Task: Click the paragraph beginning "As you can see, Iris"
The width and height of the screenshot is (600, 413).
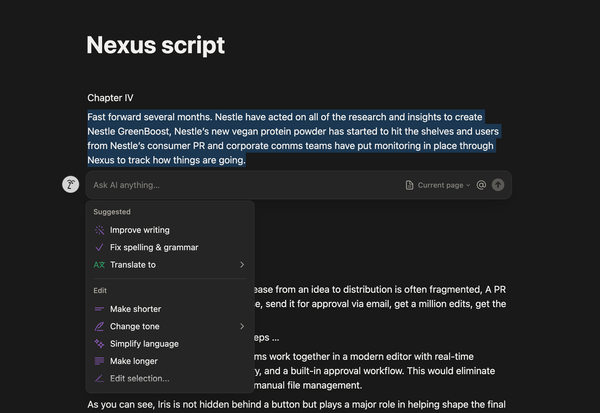Action: [300, 405]
